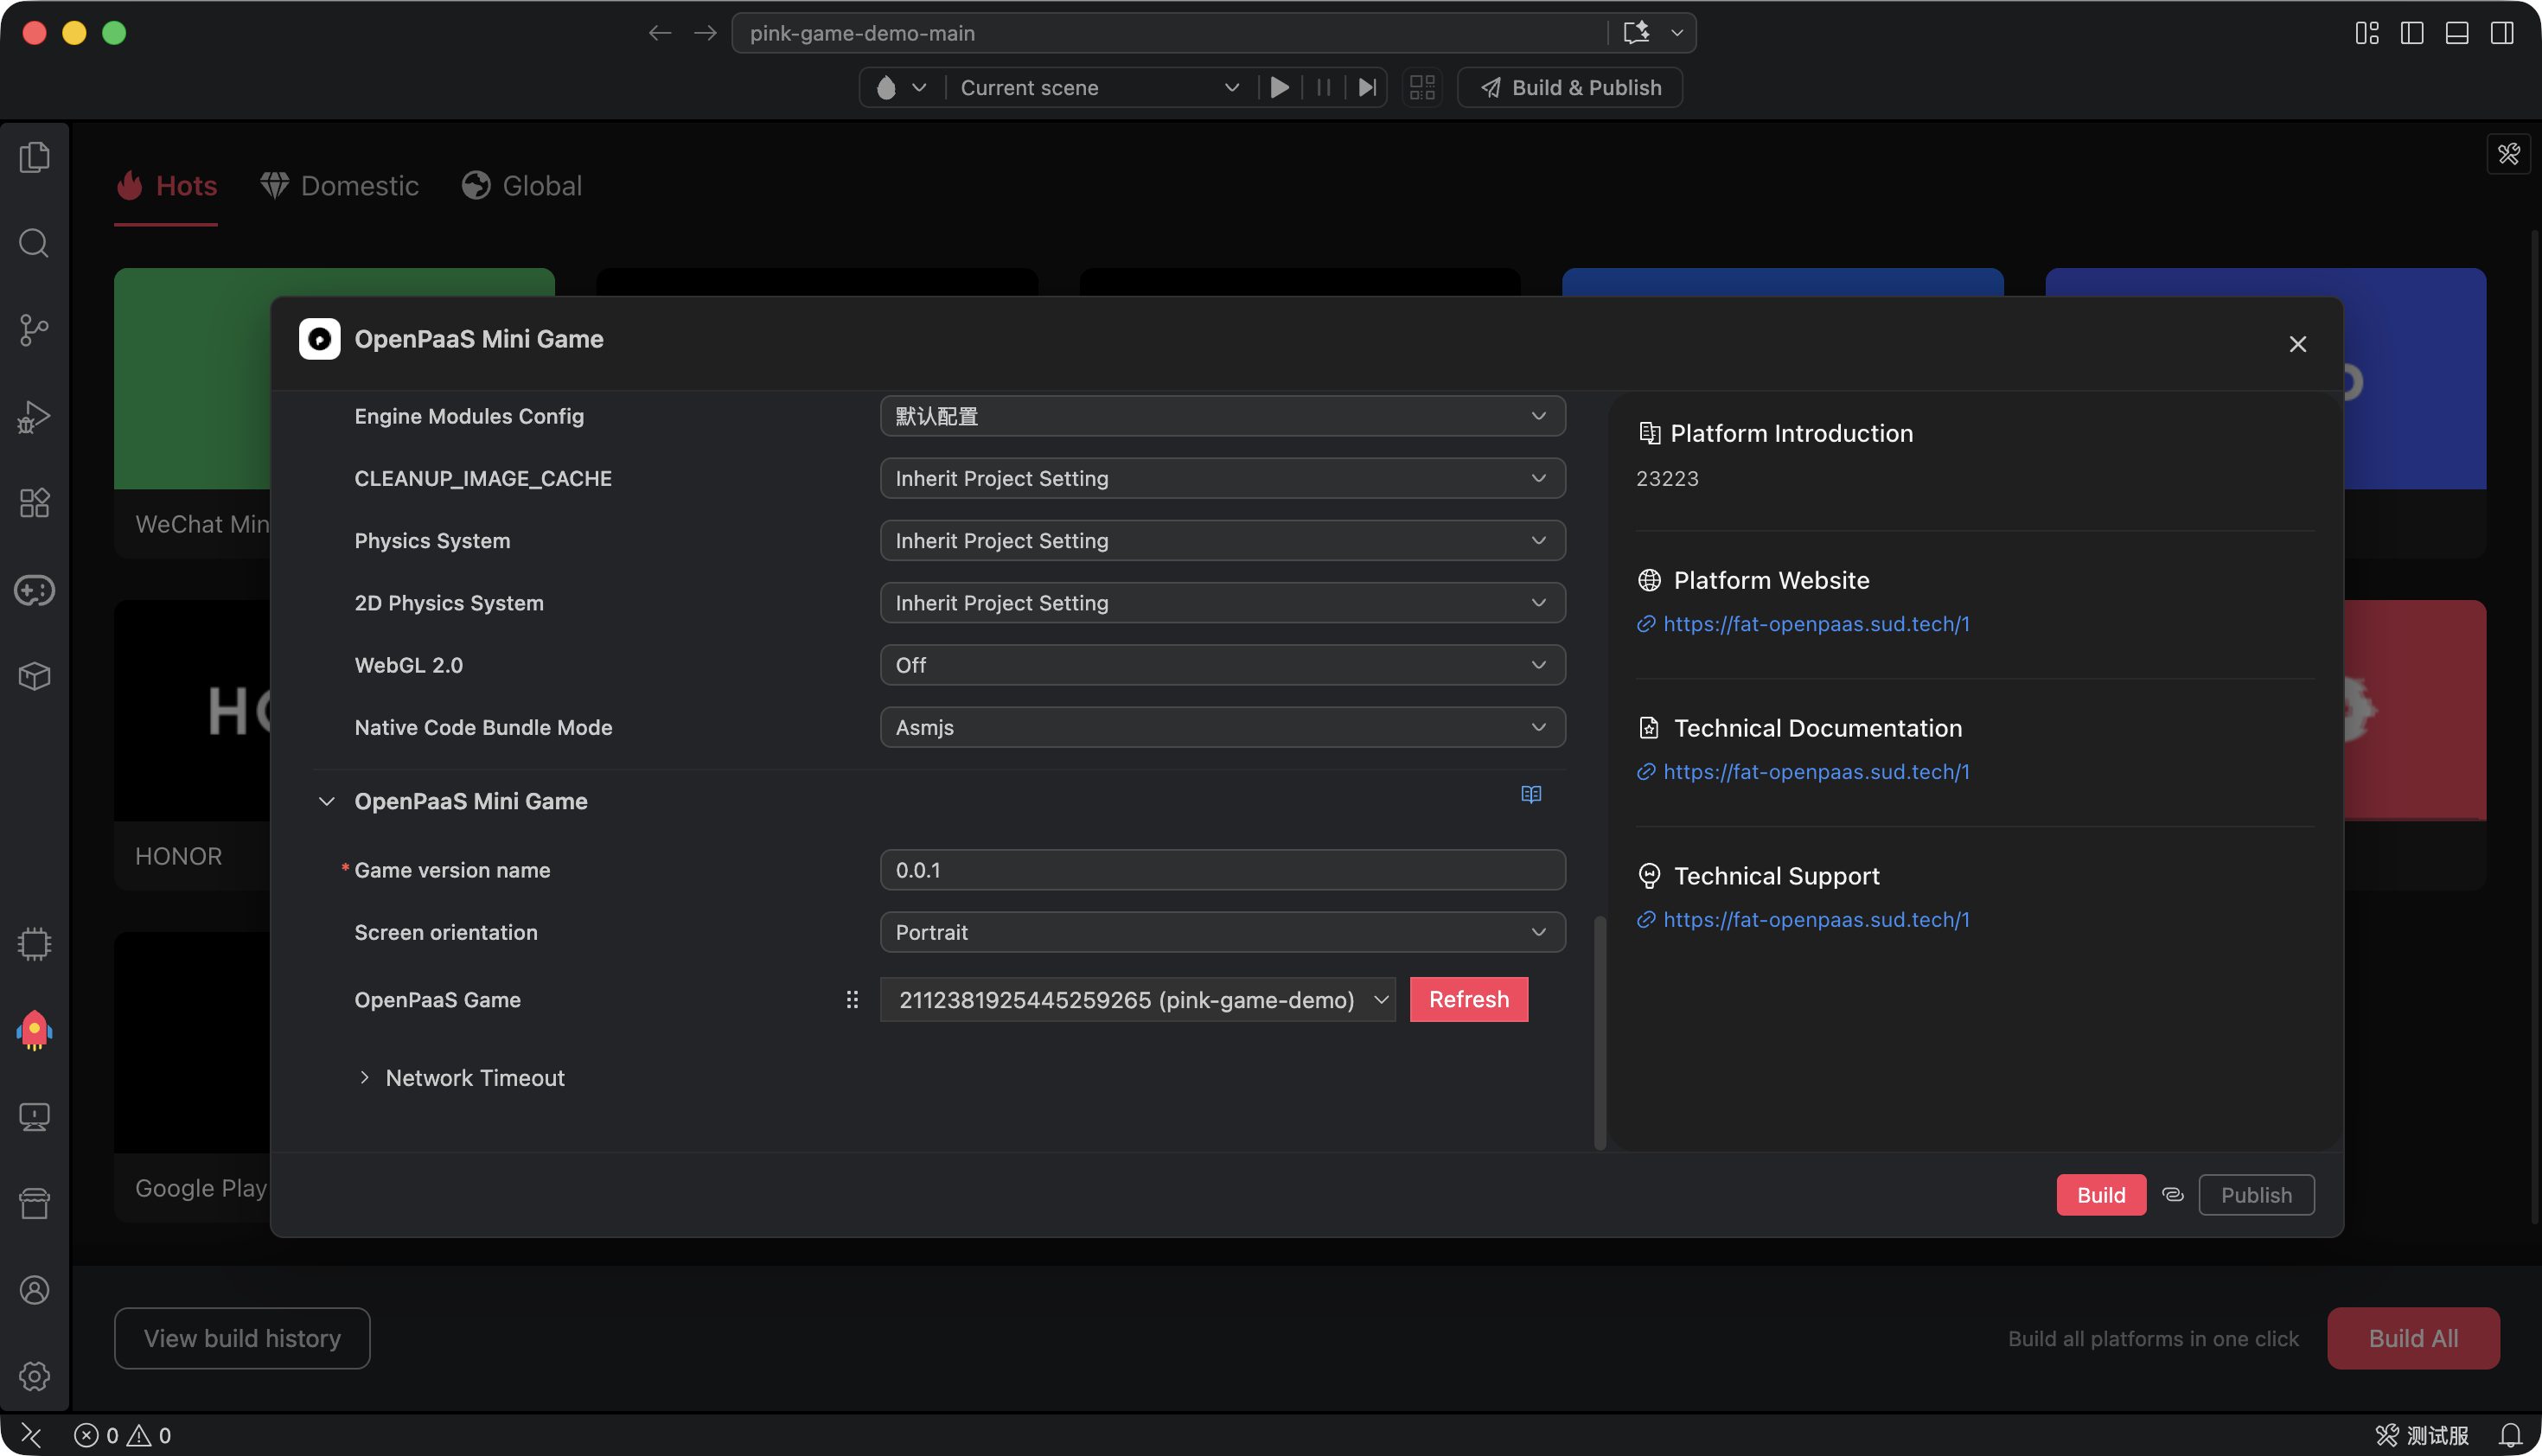Open the Search icon in sidebar
This screenshot has height=1456, width=2542.
coord(34,243)
